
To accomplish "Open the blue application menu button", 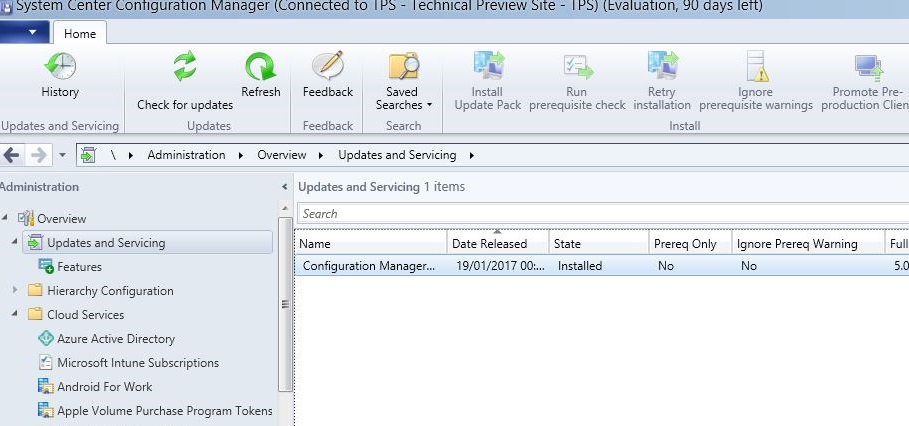I will point(24,33).
